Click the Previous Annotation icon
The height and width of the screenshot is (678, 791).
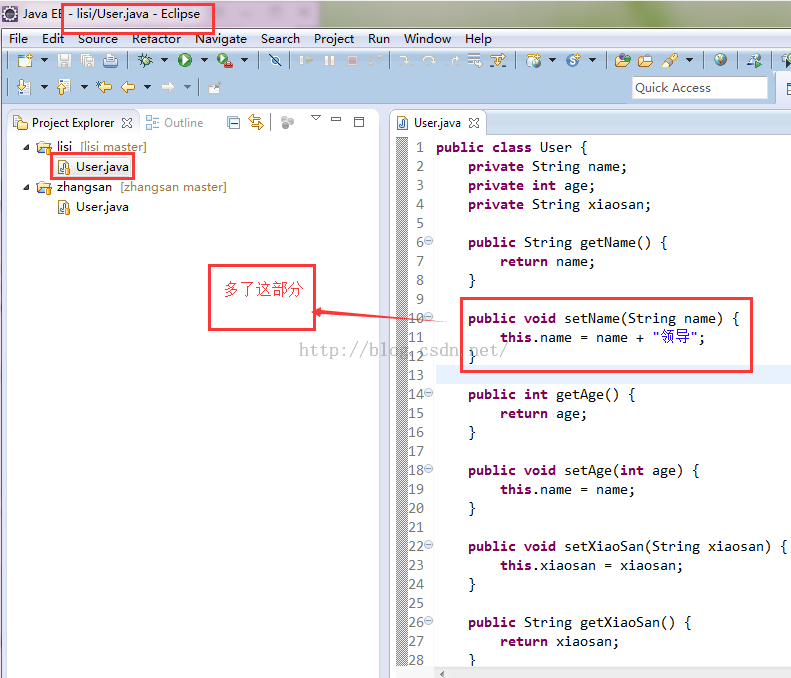coord(63,87)
